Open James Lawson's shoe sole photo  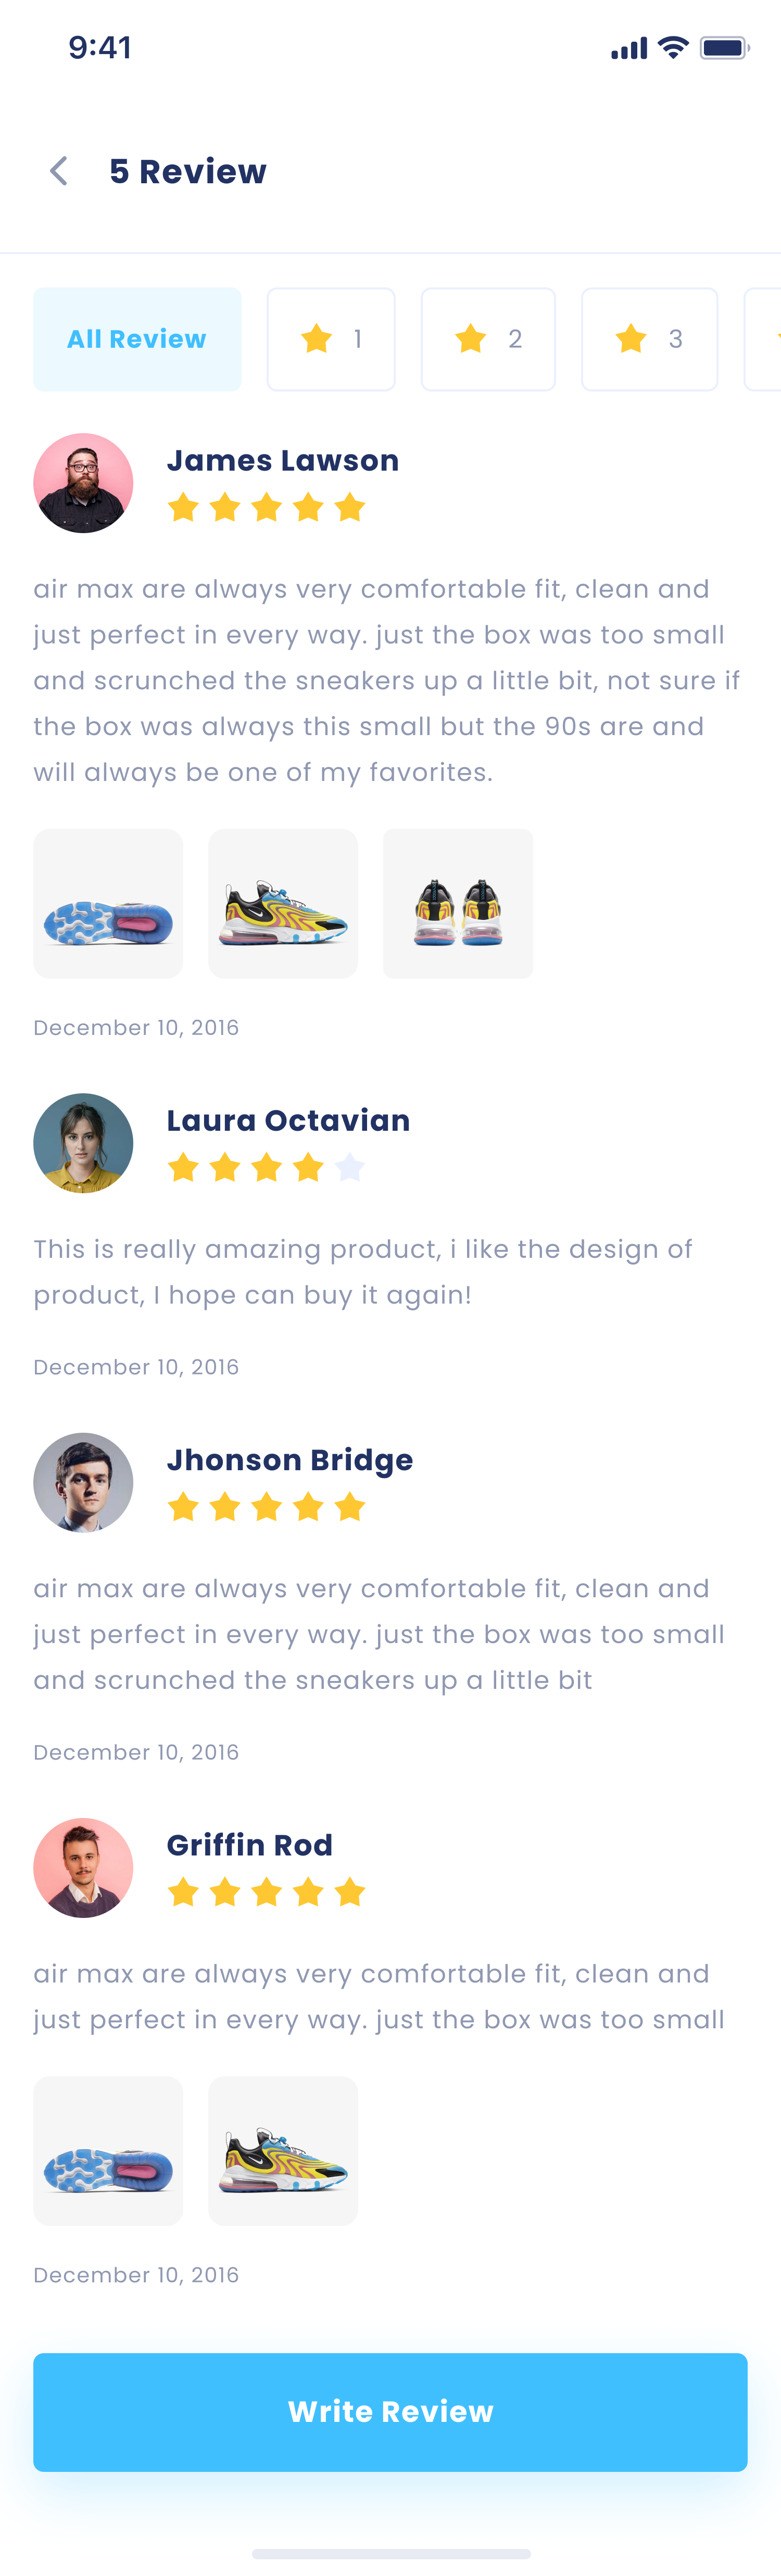coord(108,903)
